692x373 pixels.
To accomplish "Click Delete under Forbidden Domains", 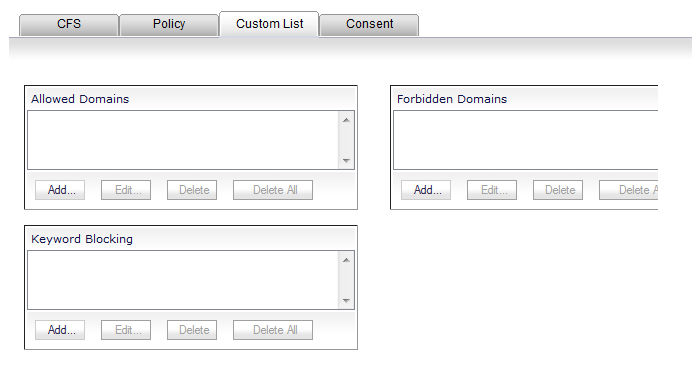I will [x=558, y=190].
